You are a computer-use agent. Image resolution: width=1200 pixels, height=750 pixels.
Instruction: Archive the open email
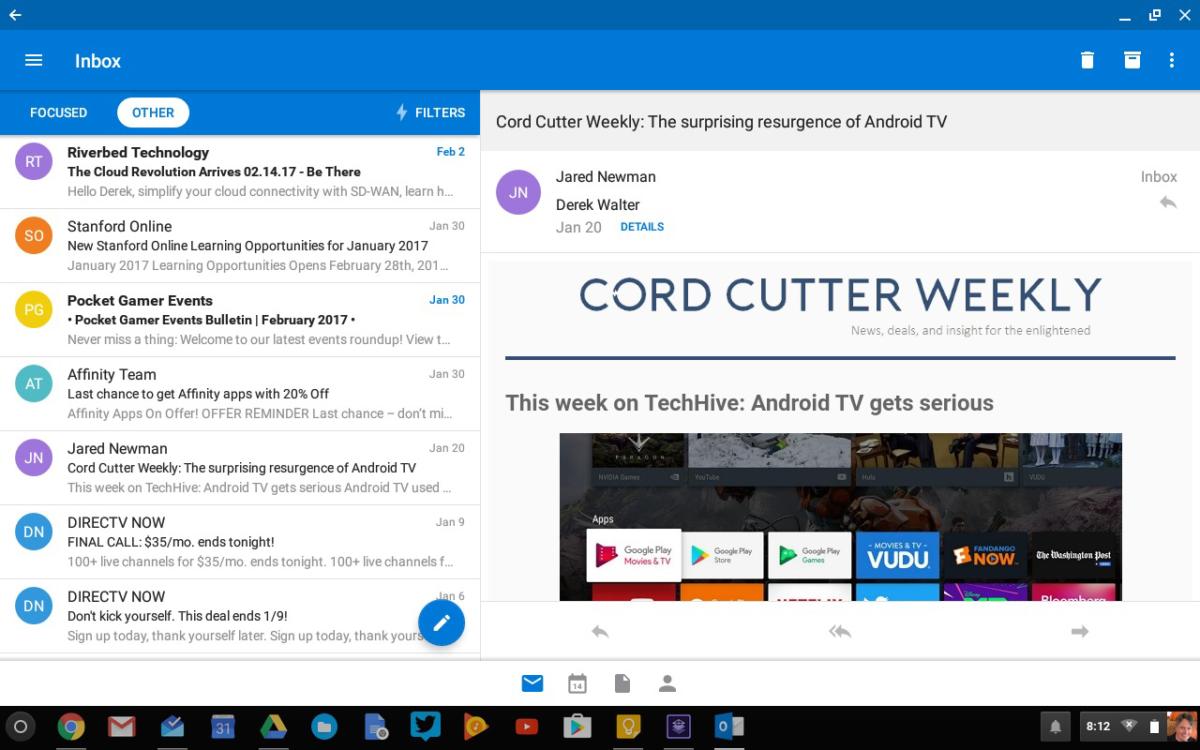click(x=1132, y=60)
